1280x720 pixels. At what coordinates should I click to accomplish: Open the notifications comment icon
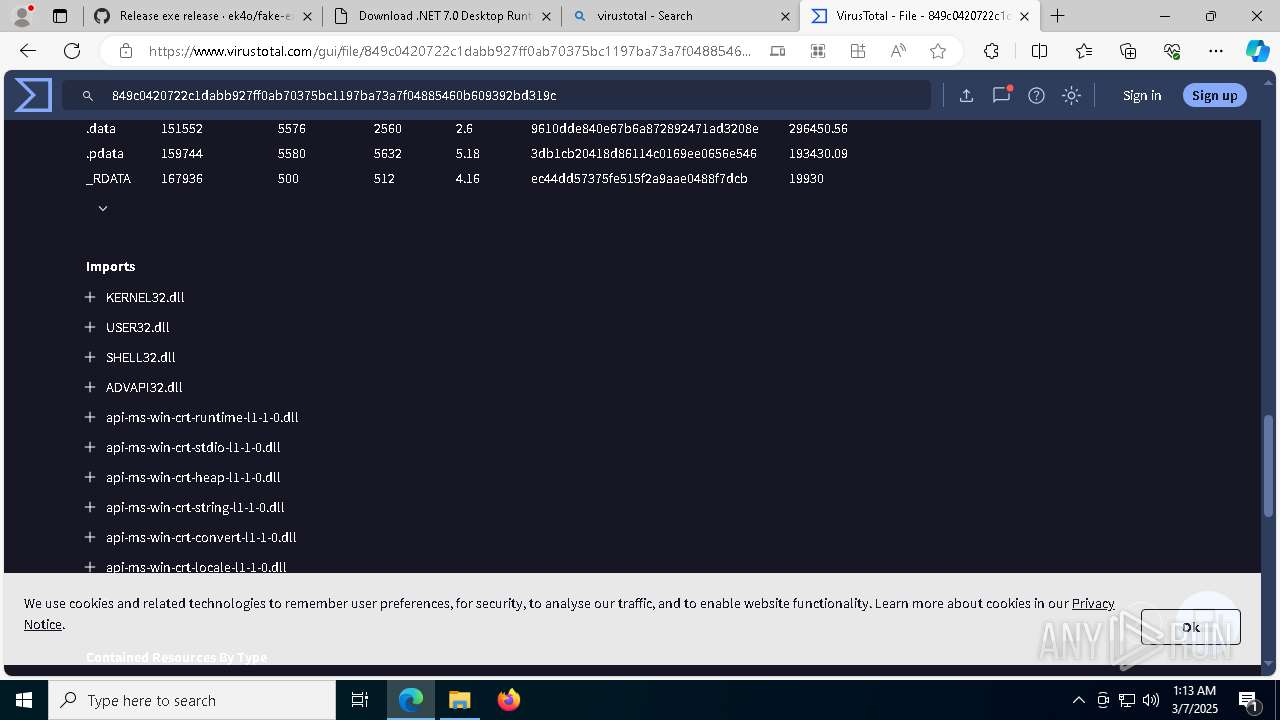point(1001,95)
